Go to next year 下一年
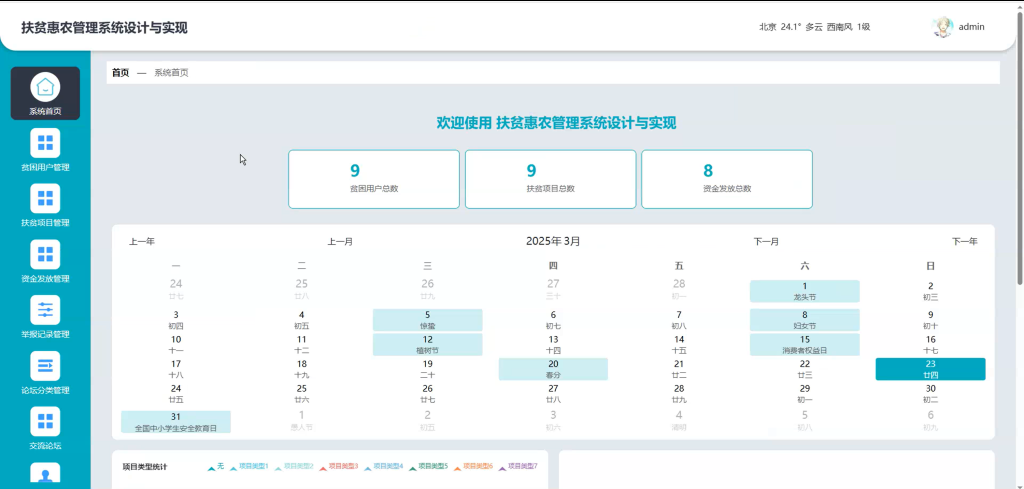 point(965,242)
